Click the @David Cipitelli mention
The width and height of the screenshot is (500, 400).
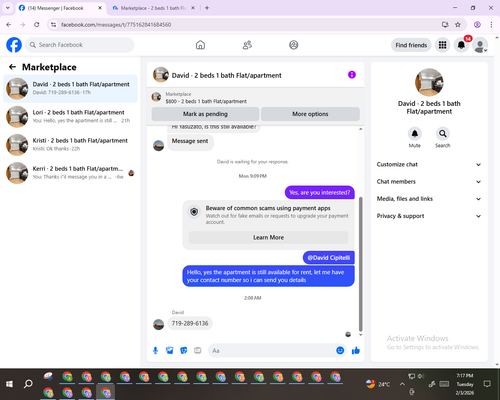point(329,258)
